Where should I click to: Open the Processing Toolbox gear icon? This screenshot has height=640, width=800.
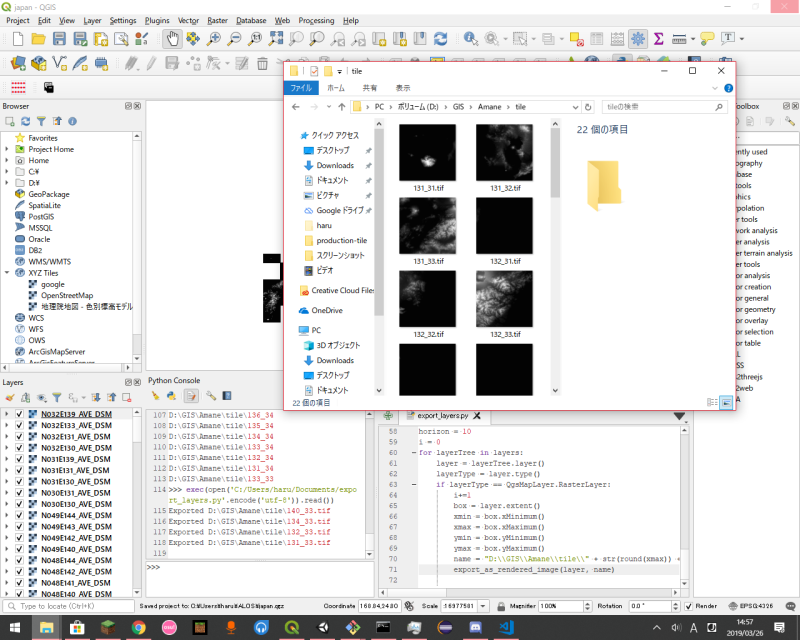click(x=637, y=39)
